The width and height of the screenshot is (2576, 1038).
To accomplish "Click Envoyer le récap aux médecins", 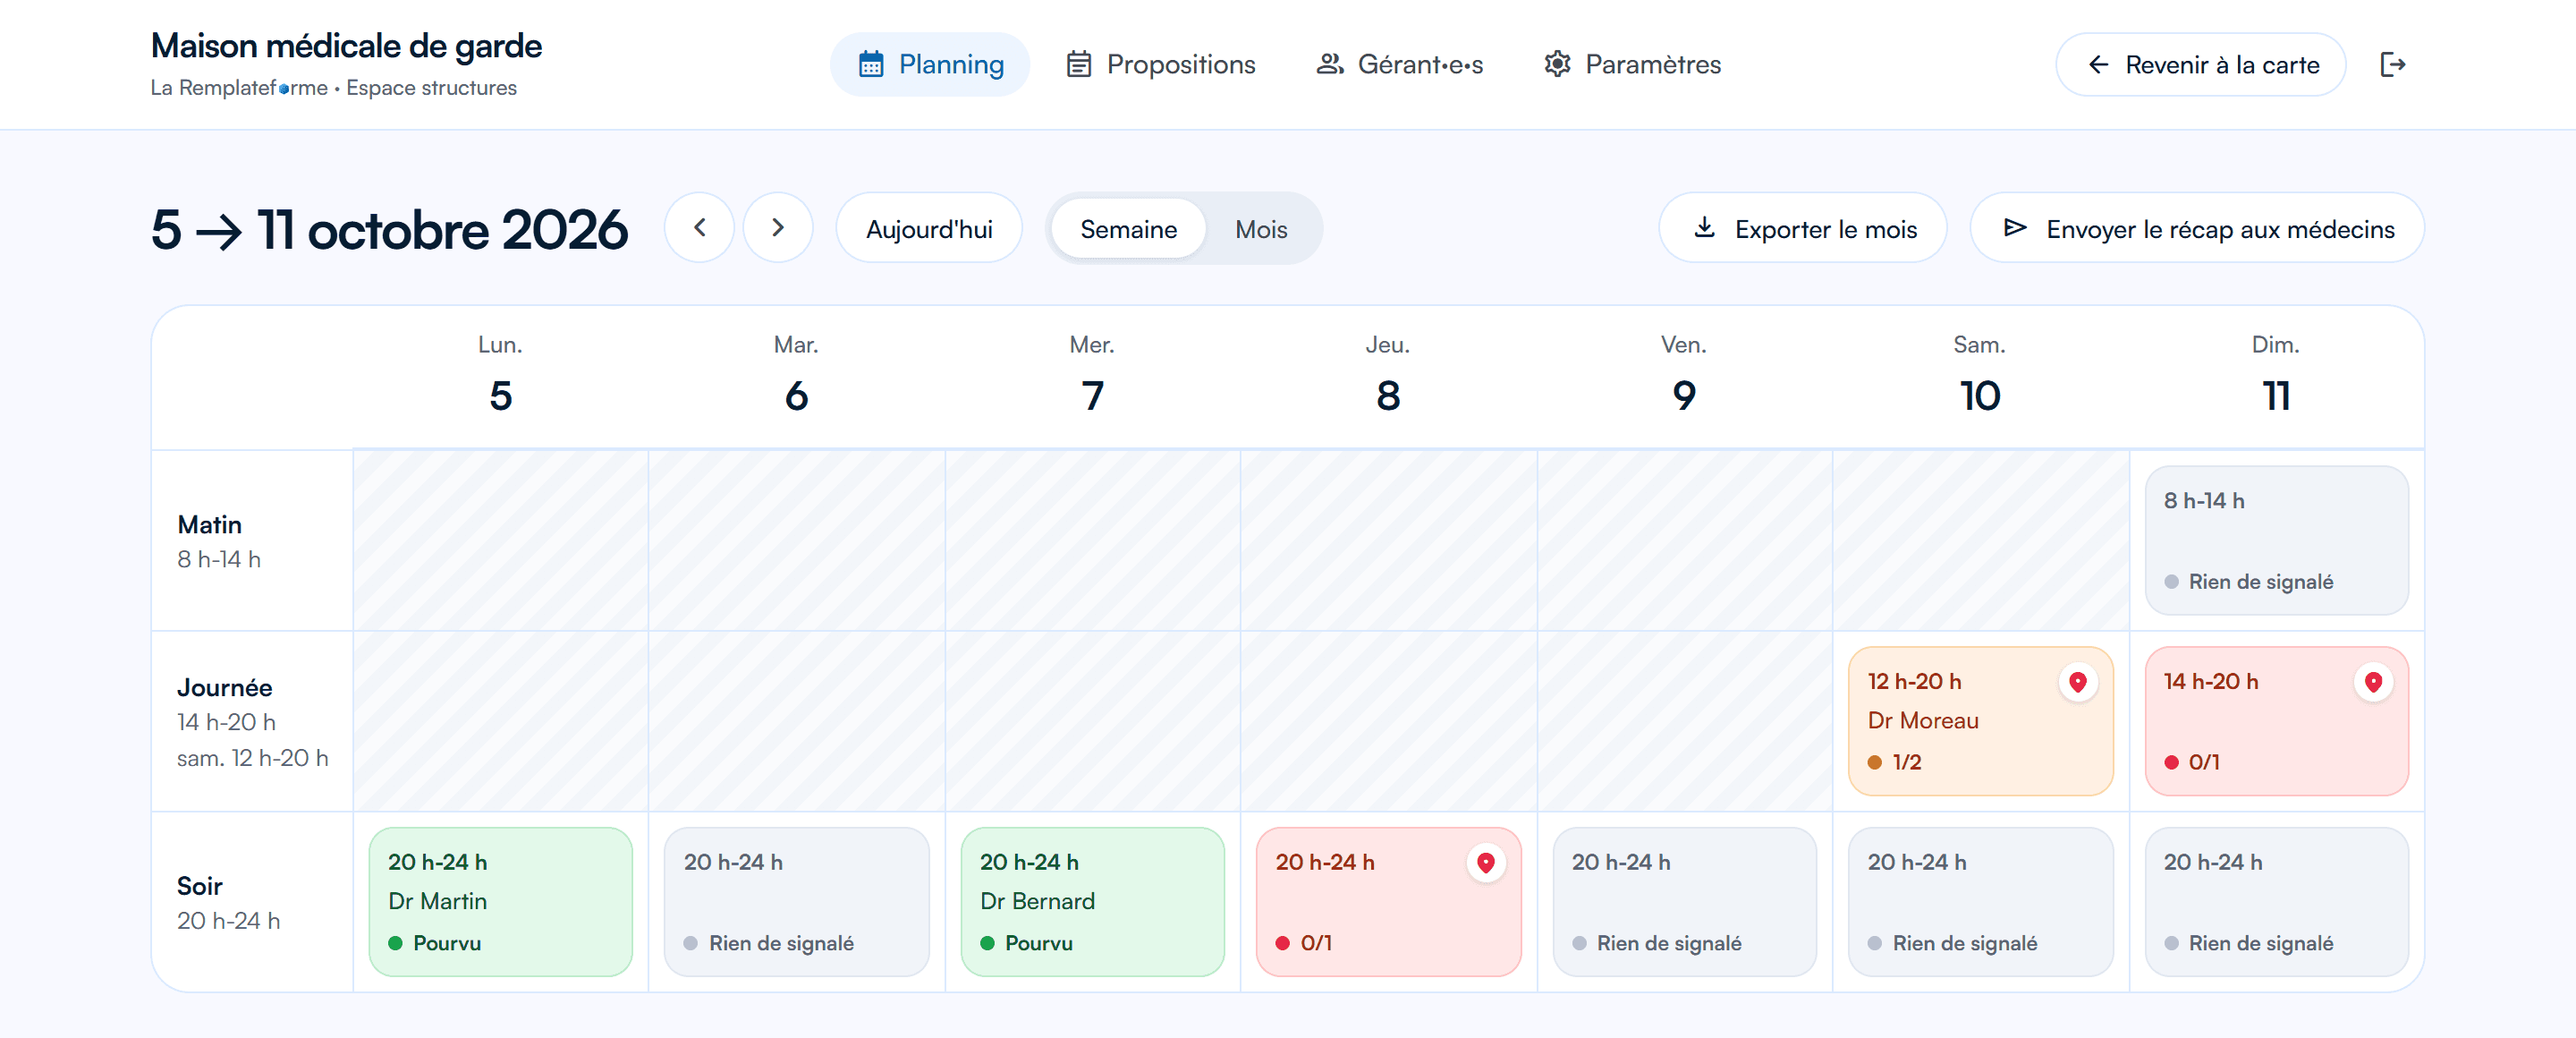I will pyautogui.click(x=2196, y=228).
